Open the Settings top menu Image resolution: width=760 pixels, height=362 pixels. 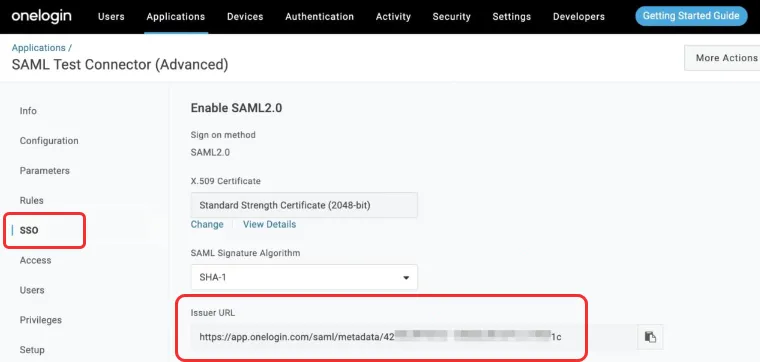coord(511,16)
